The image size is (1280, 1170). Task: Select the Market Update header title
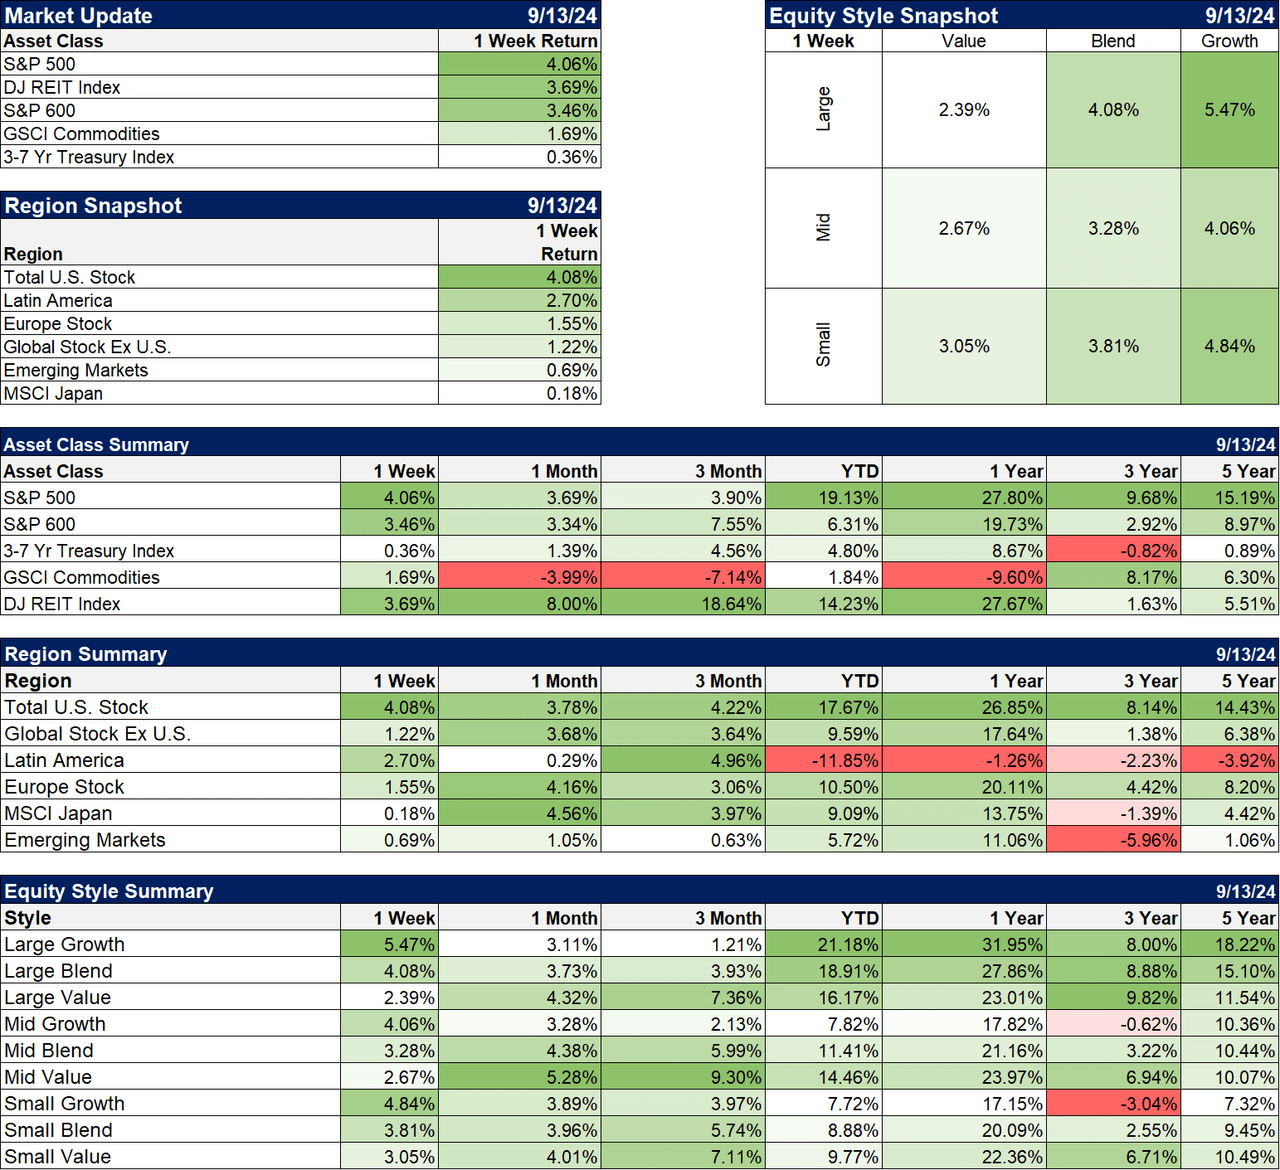78,16
